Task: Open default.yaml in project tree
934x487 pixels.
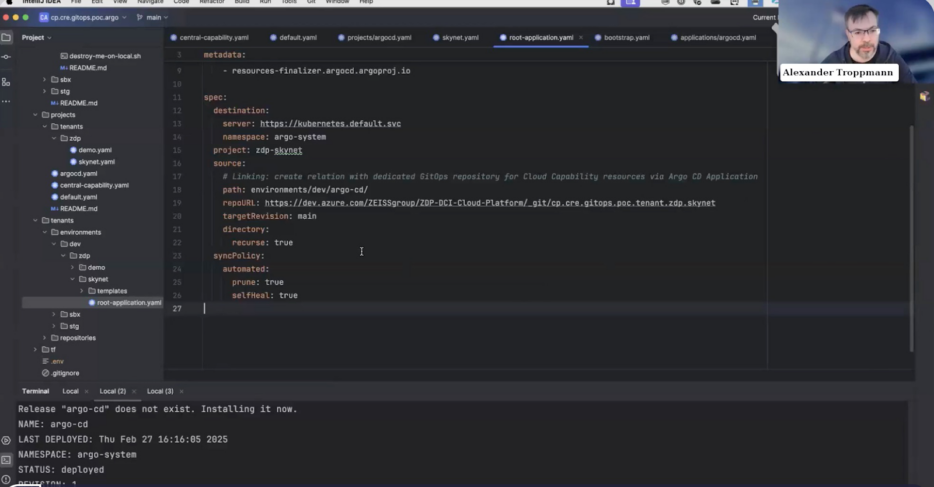Action: click(x=78, y=197)
